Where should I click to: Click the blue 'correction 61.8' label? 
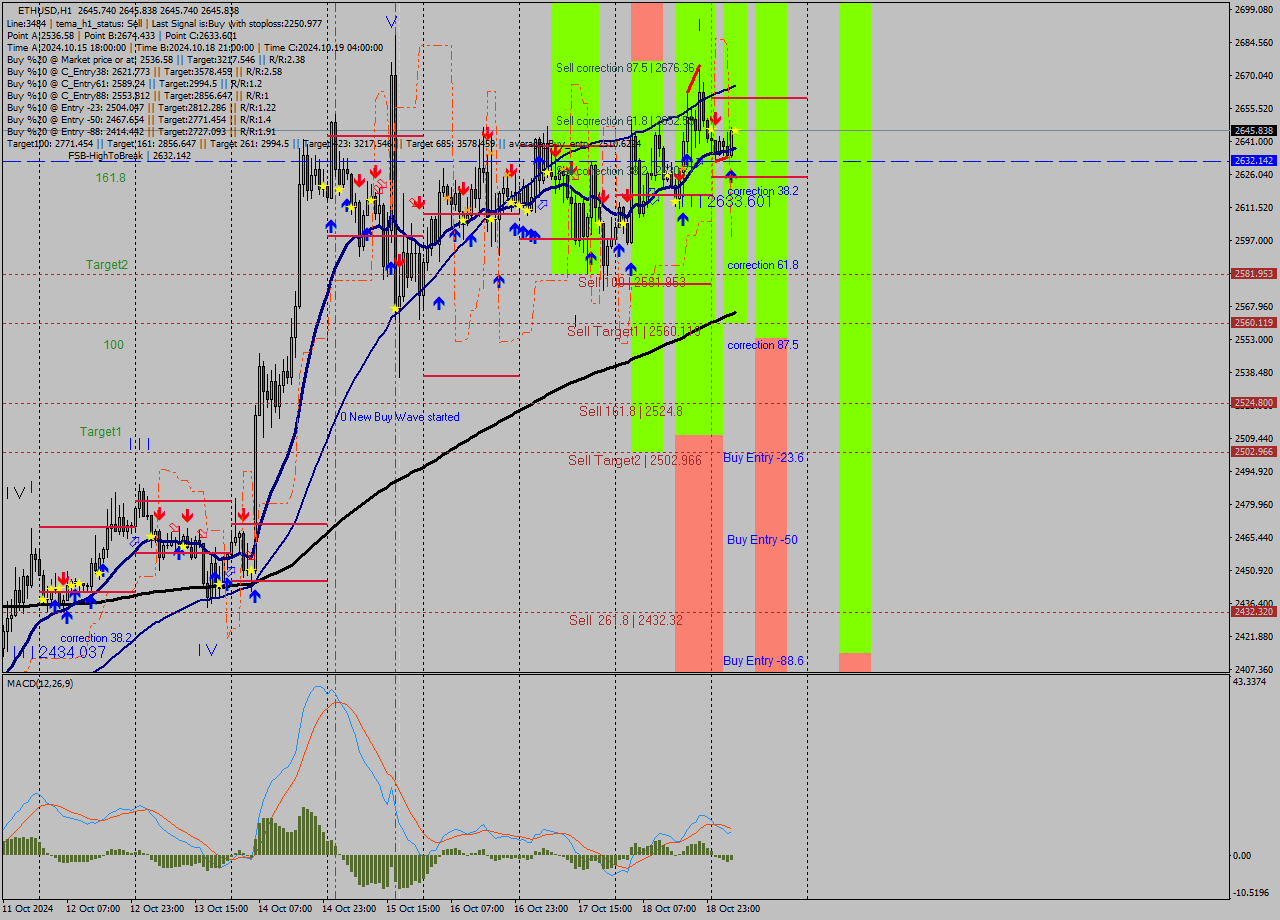point(762,265)
